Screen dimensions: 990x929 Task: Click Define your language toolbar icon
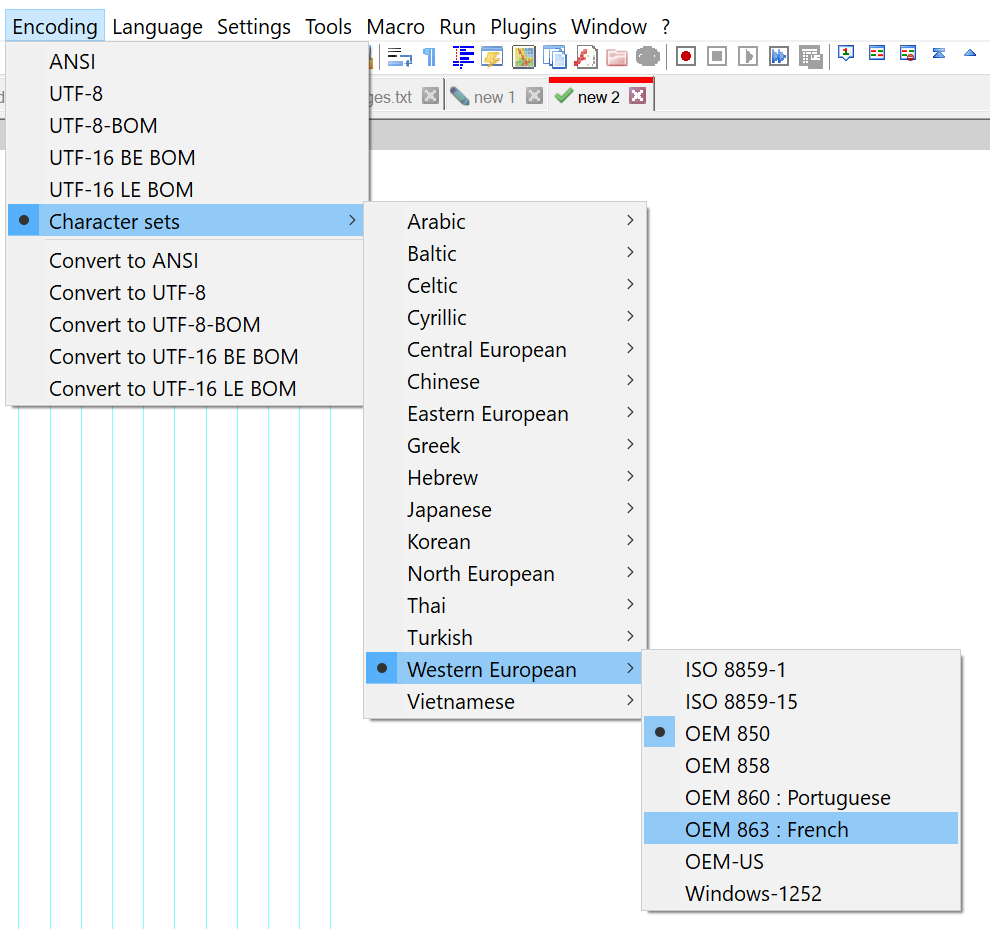pyautogui.click(x=492, y=57)
